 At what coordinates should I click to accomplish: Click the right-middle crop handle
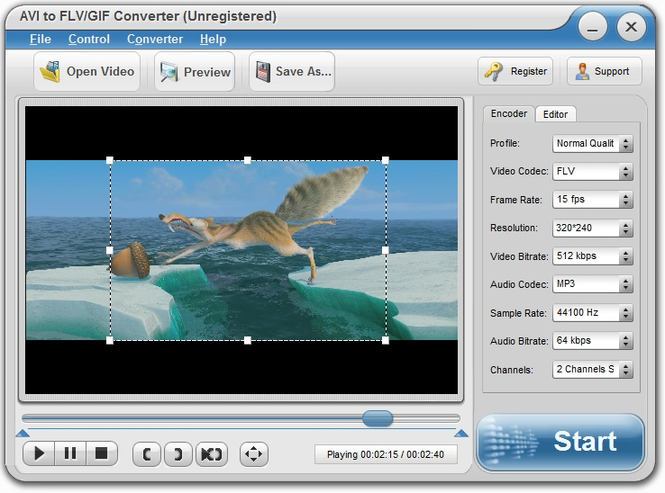[386, 250]
